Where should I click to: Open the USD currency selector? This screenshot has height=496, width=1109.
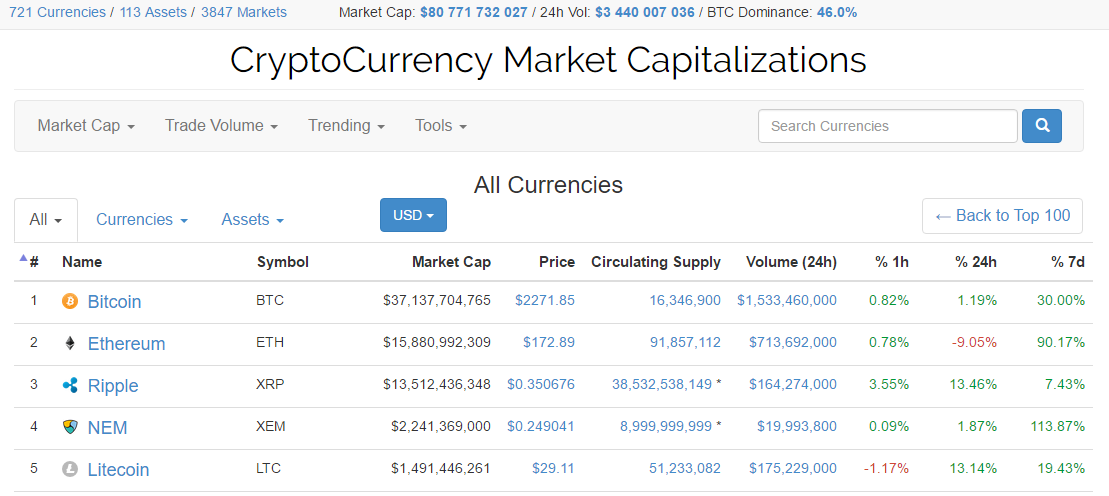click(413, 215)
